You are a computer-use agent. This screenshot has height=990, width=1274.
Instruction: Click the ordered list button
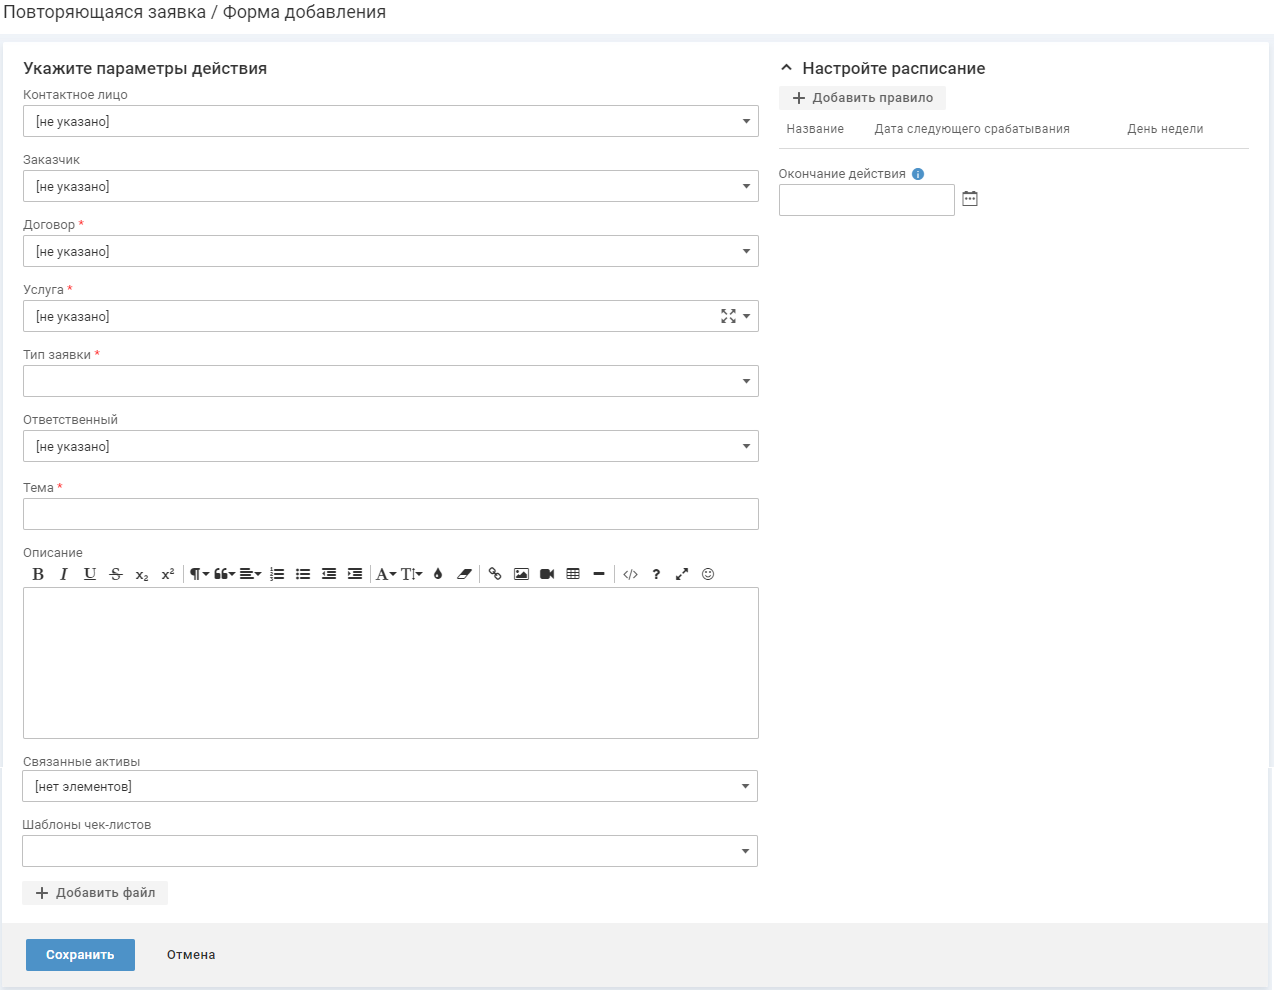277,574
